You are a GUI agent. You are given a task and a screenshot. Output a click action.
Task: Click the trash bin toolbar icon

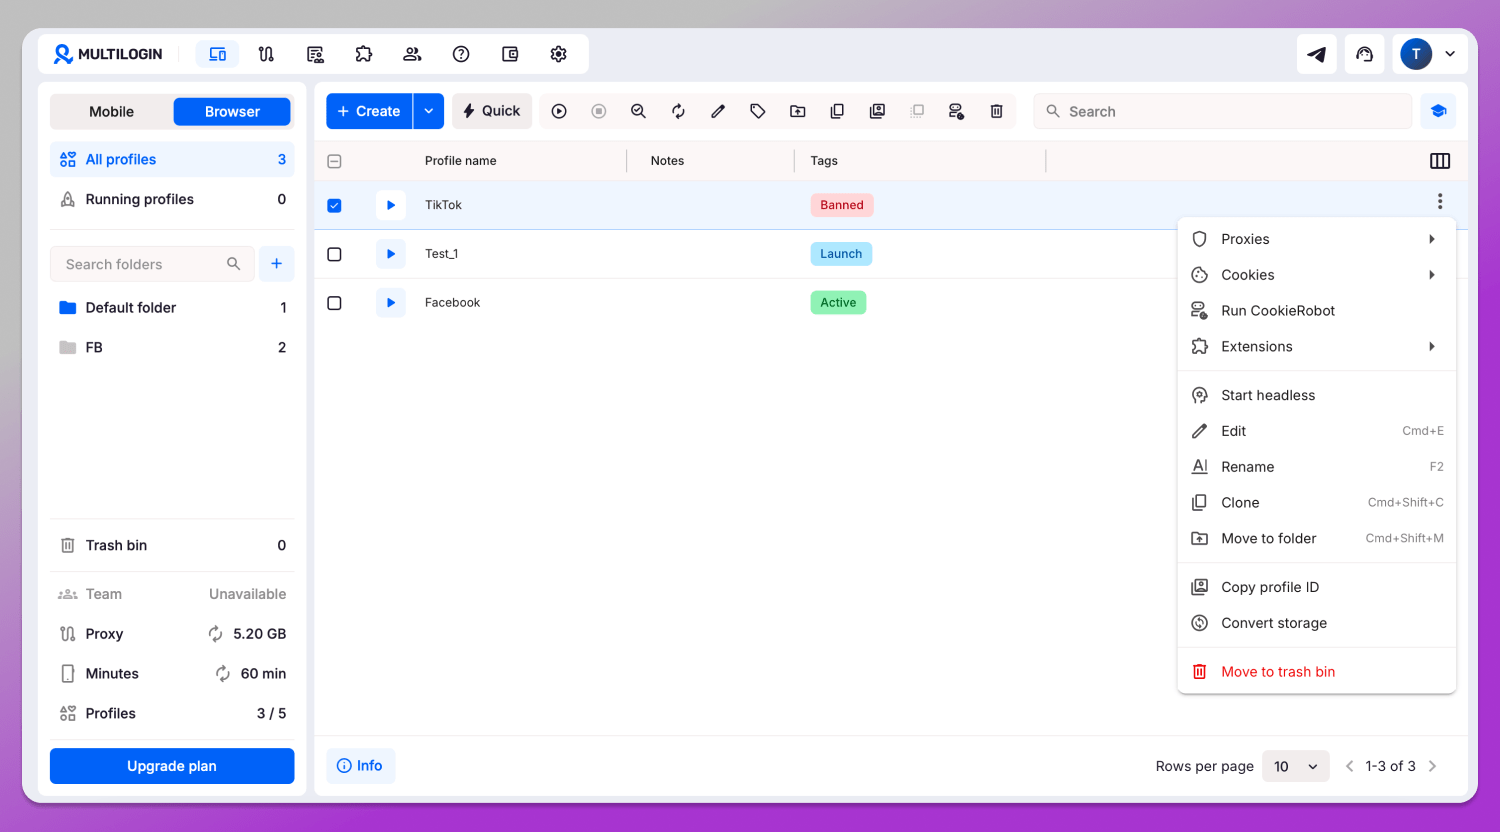click(x=996, y=111)
